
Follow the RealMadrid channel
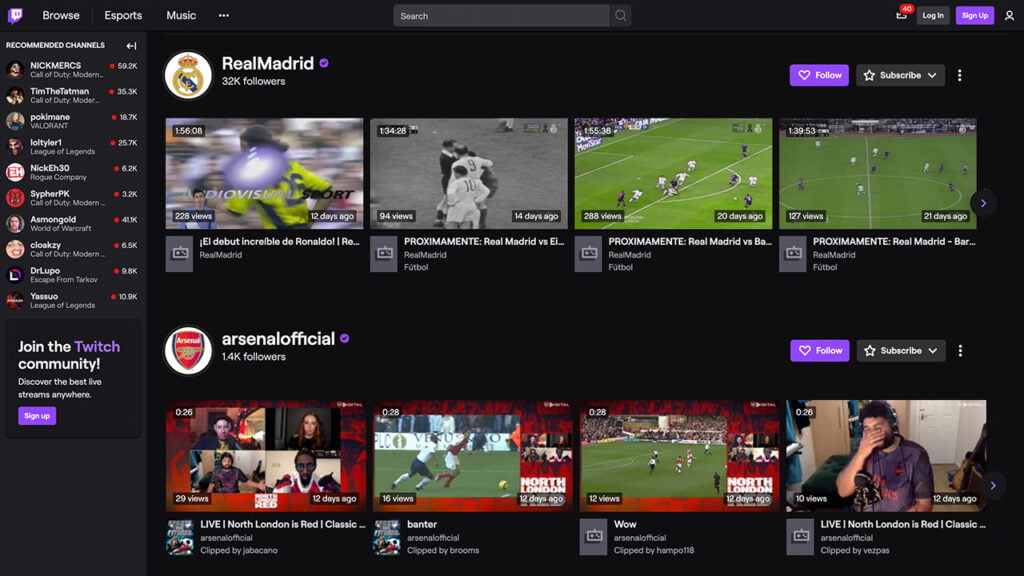(819, 75)
